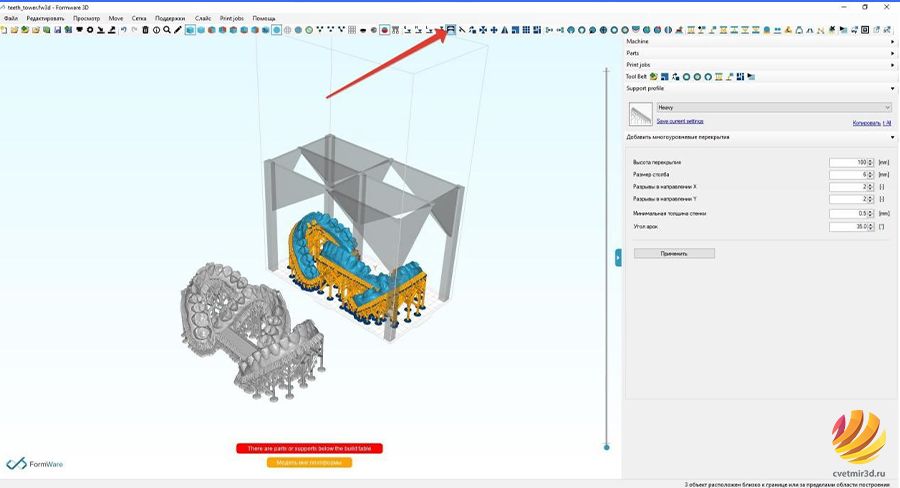Click the Save floppy disk icon
The image size is (900, 488).
click(57, 30)
